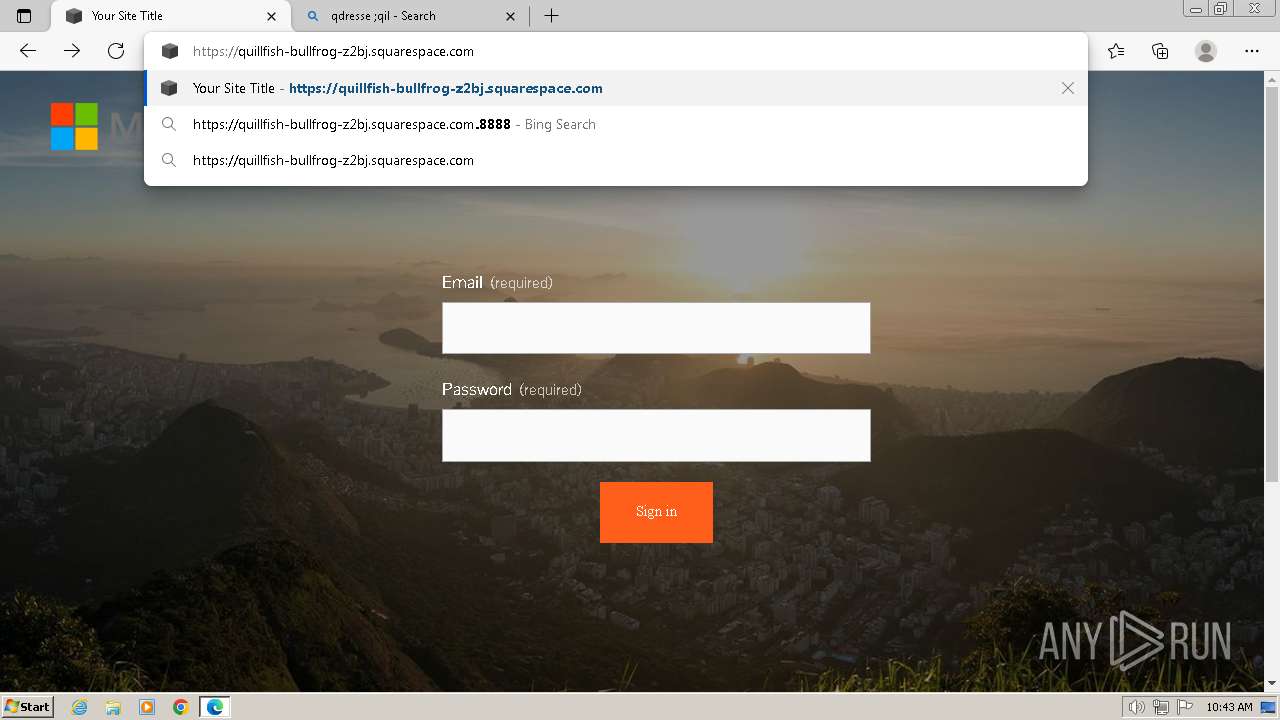
Task: Reload the page with the refresh icon
Action: tap(116, 51)
